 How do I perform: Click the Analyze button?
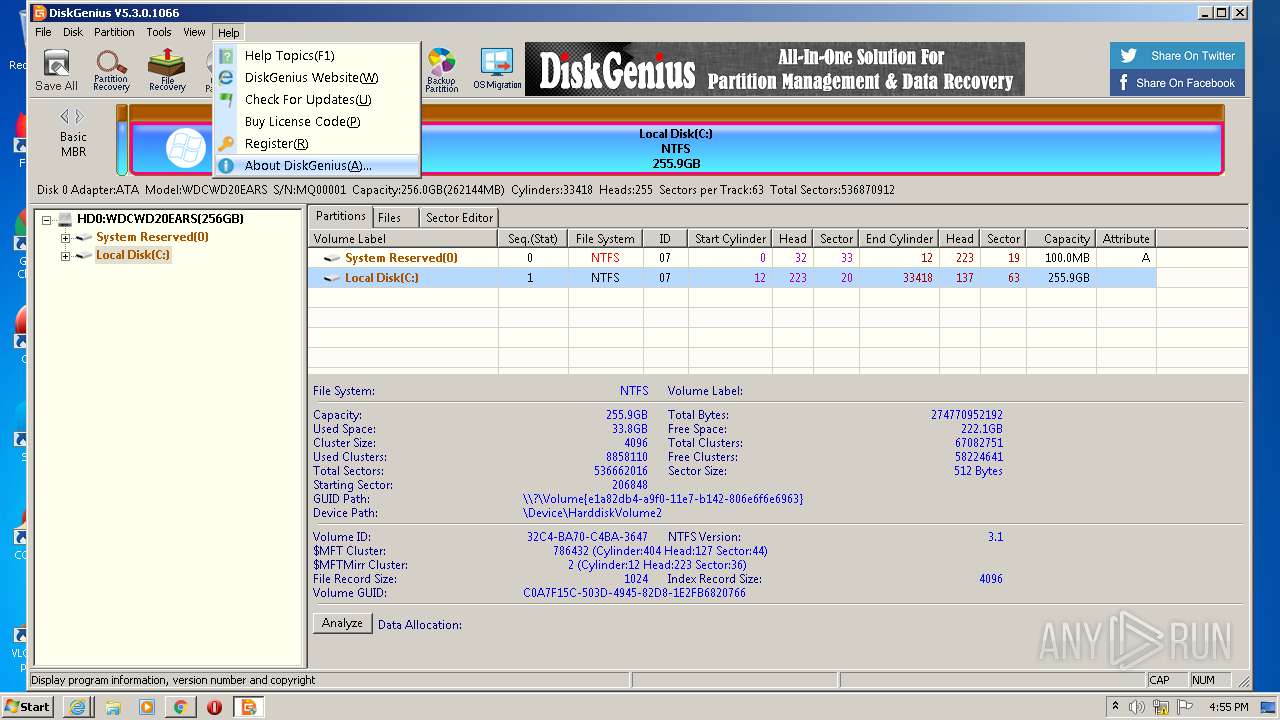coord(342,623)
